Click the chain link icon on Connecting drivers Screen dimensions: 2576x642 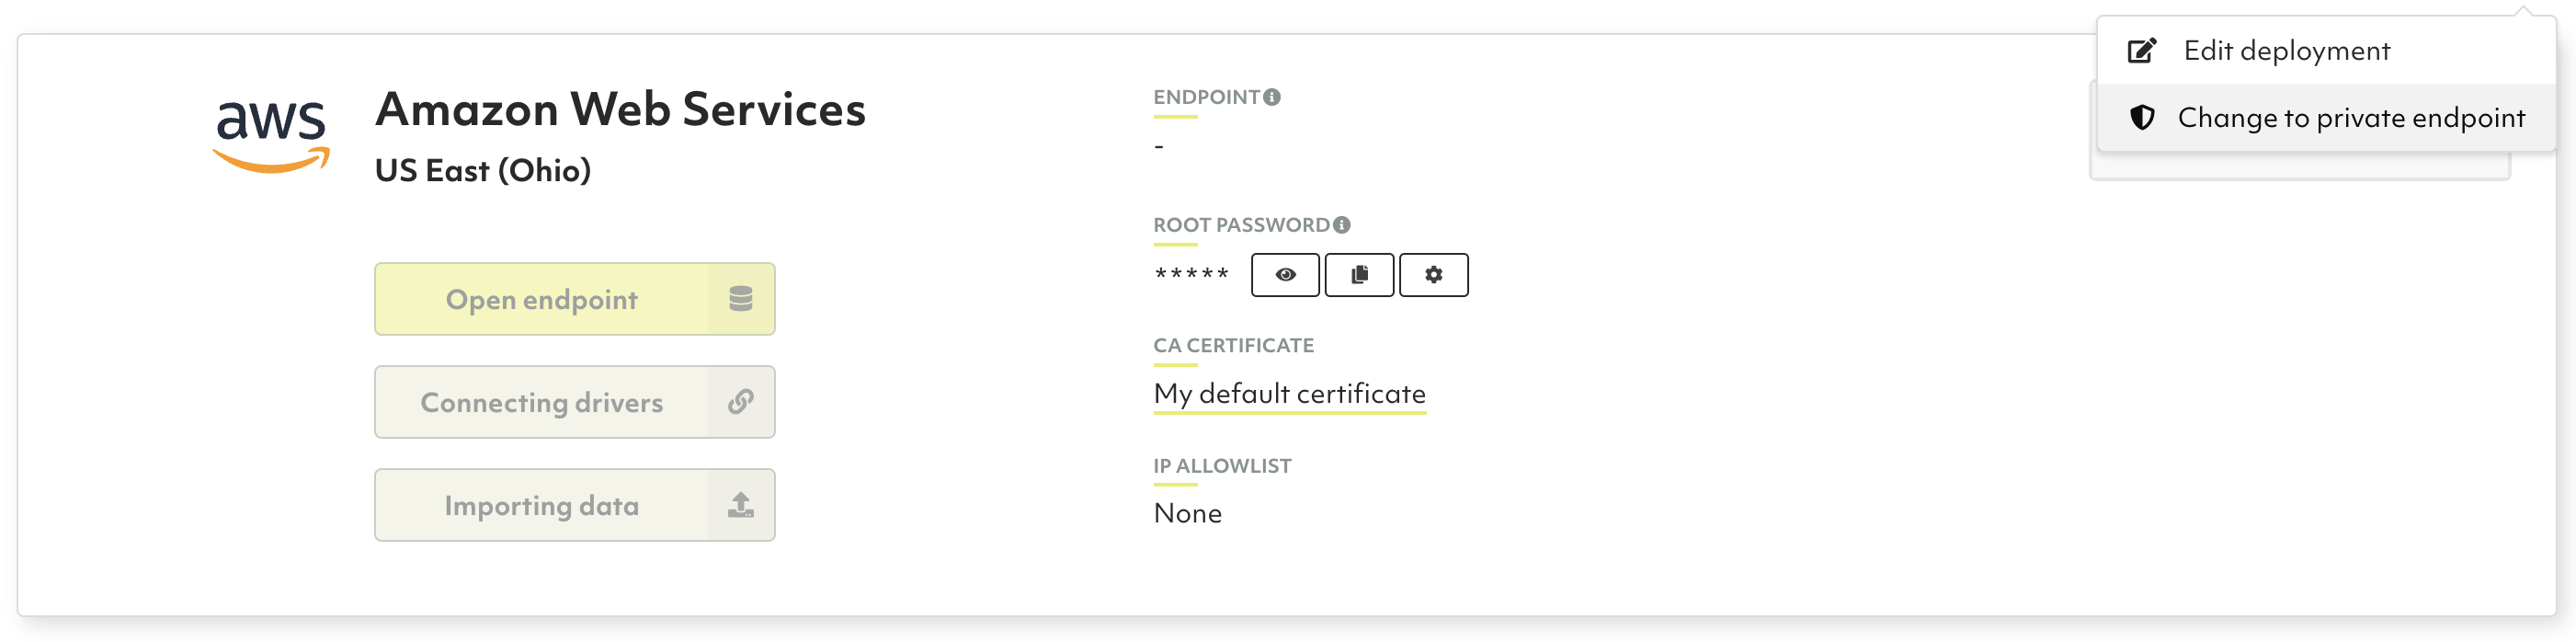coord(740,402)
